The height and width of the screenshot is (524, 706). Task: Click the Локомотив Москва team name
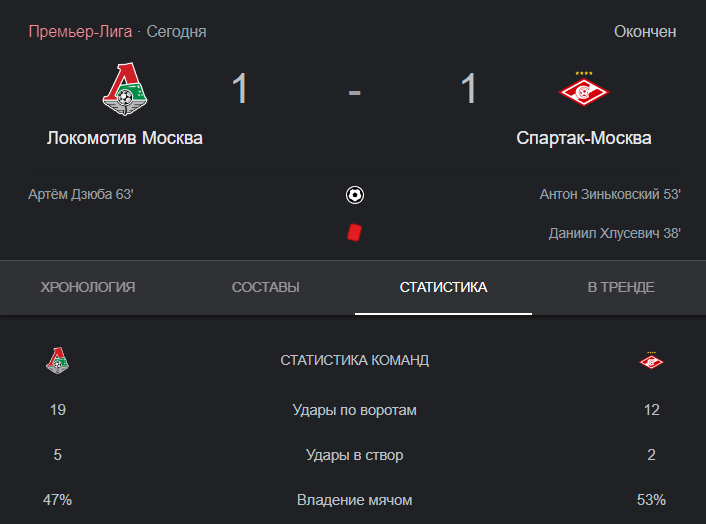125,138
